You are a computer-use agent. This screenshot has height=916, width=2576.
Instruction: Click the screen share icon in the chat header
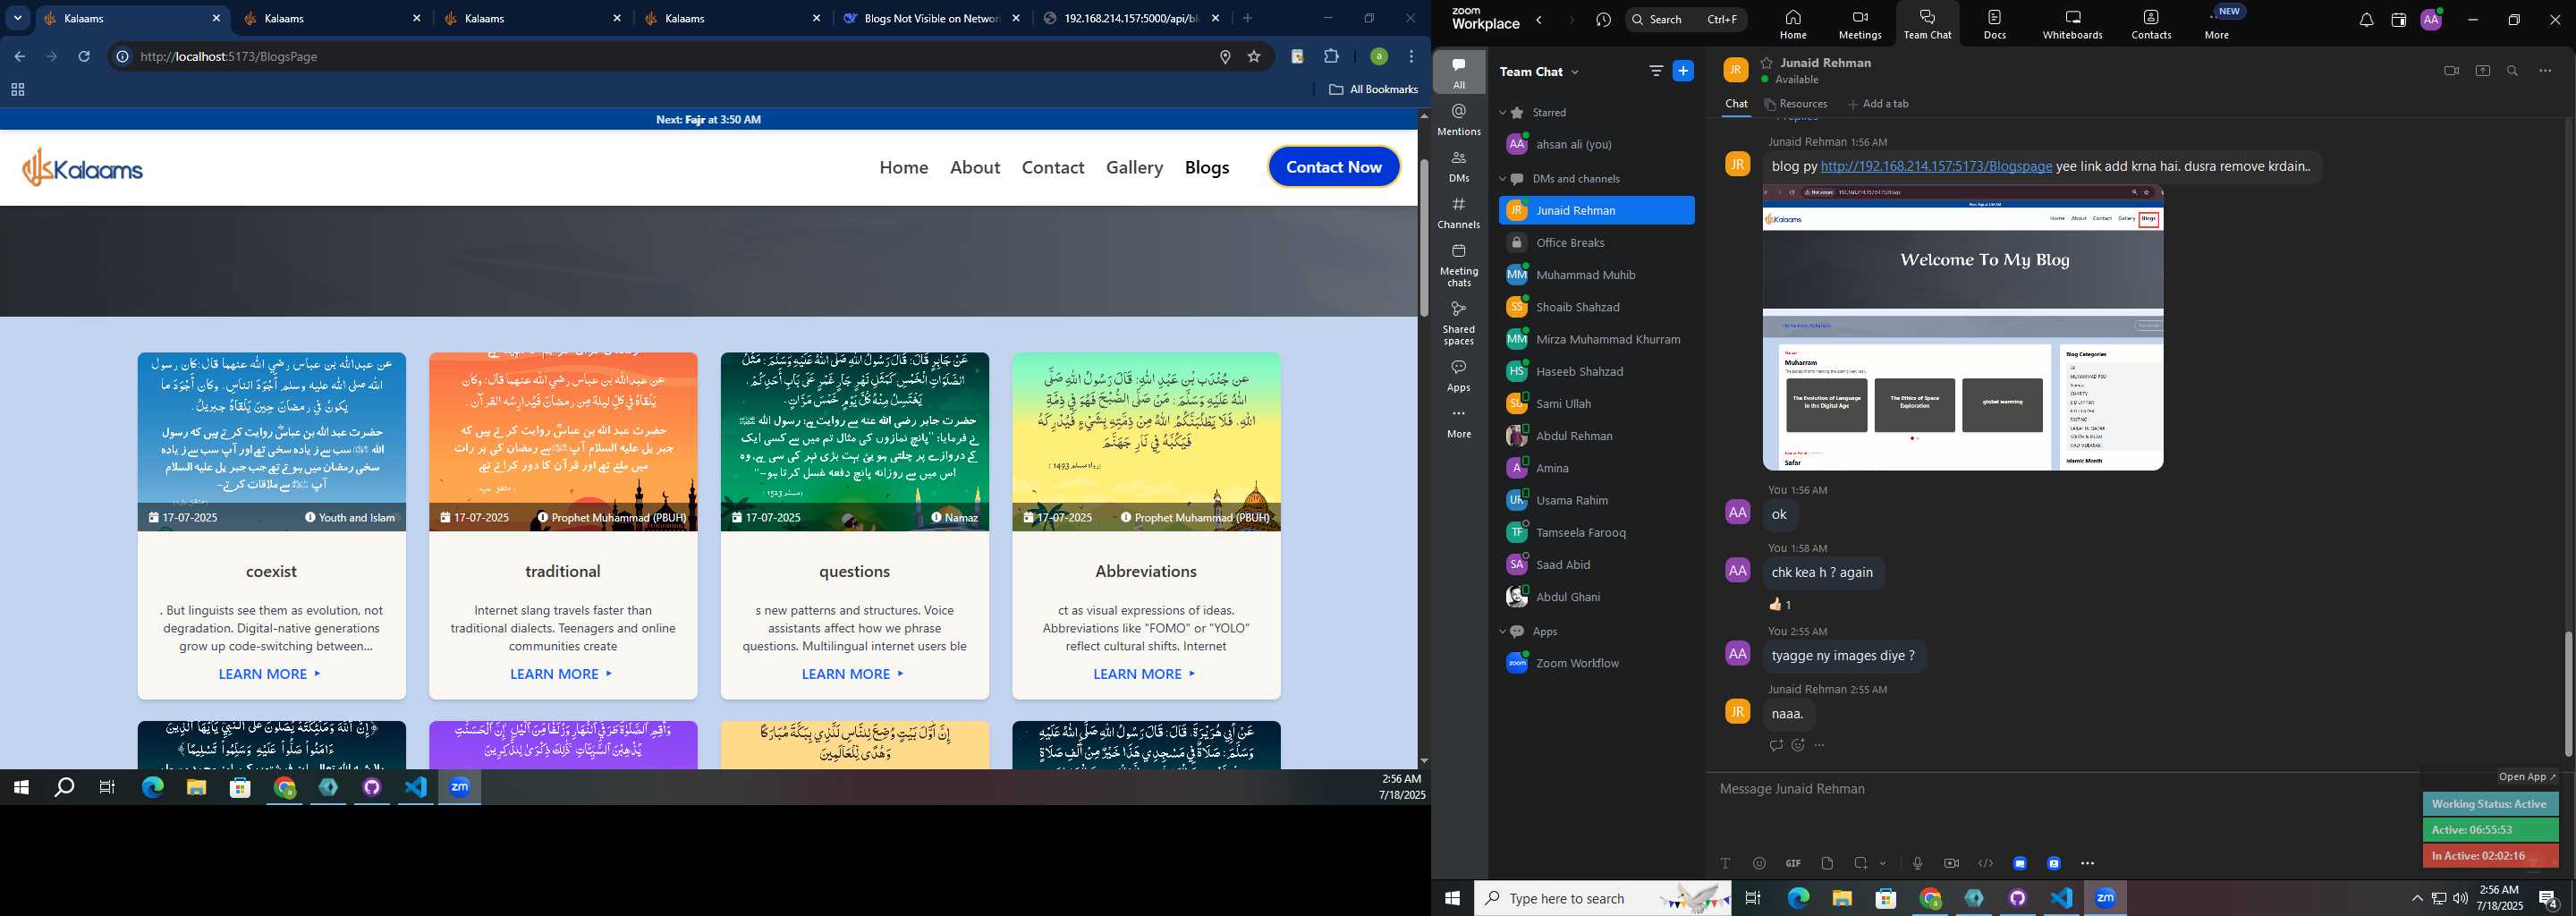[2482, 71]
